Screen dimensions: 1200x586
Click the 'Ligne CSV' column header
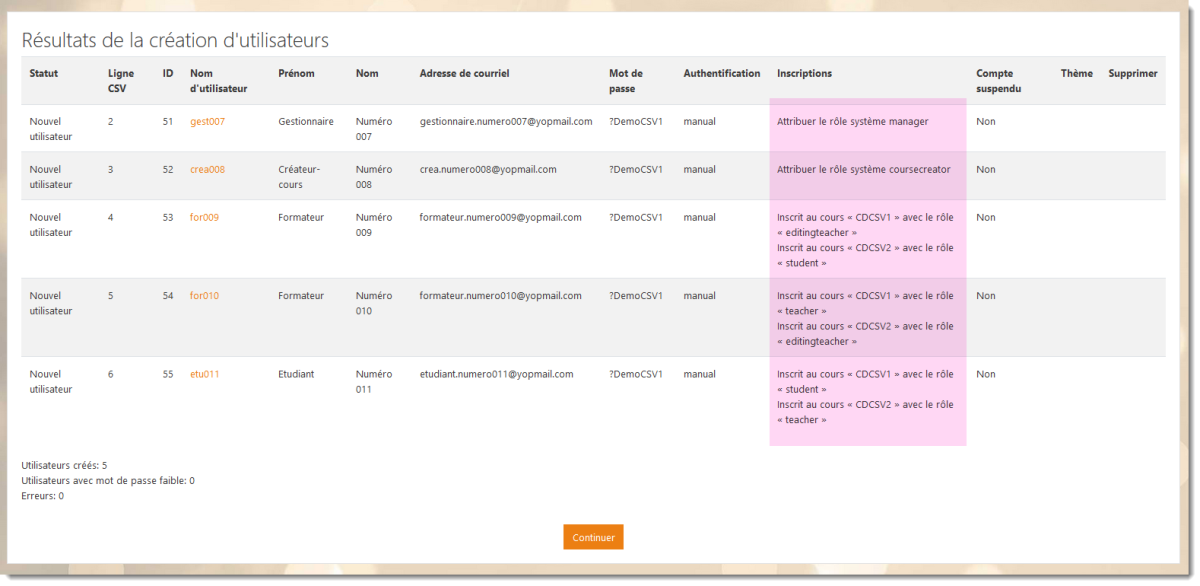coord(121,81)
